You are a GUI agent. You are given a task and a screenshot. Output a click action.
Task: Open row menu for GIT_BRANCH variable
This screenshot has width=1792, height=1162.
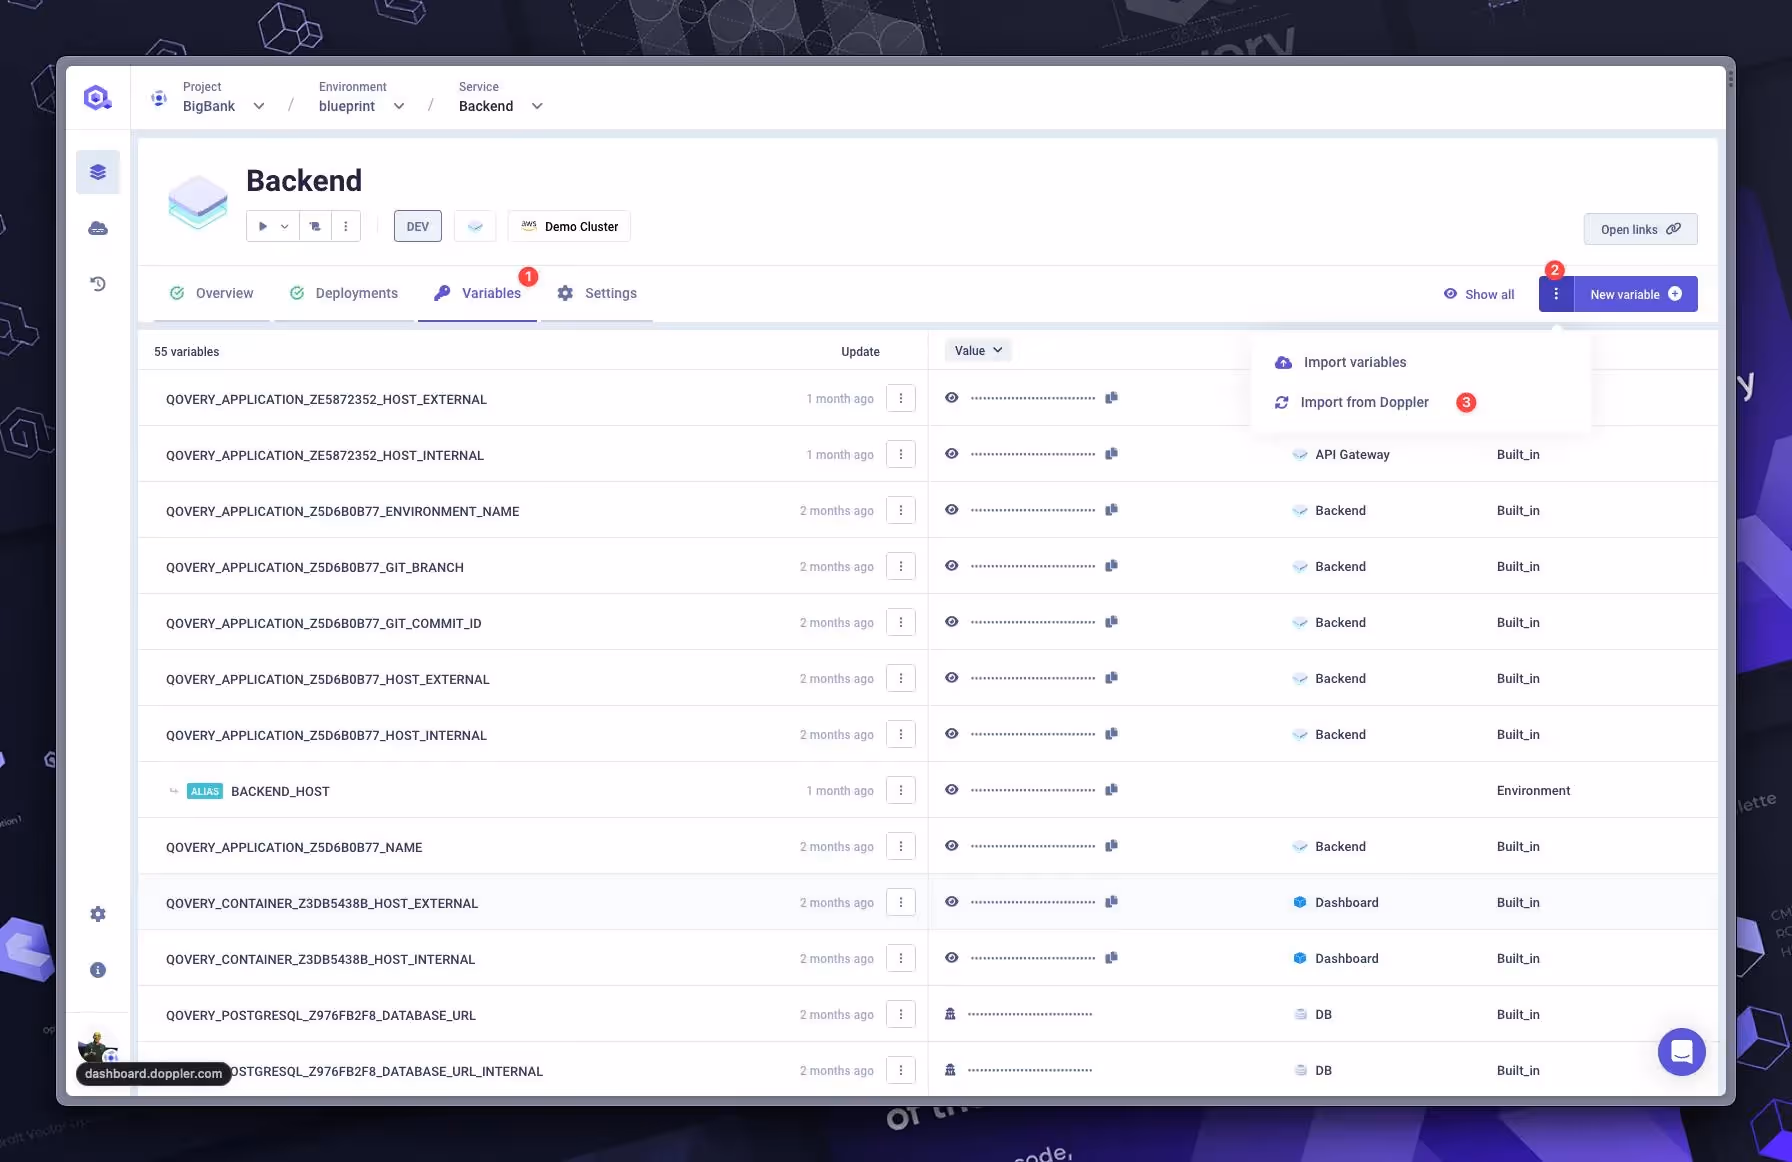(x=901, y=566)
